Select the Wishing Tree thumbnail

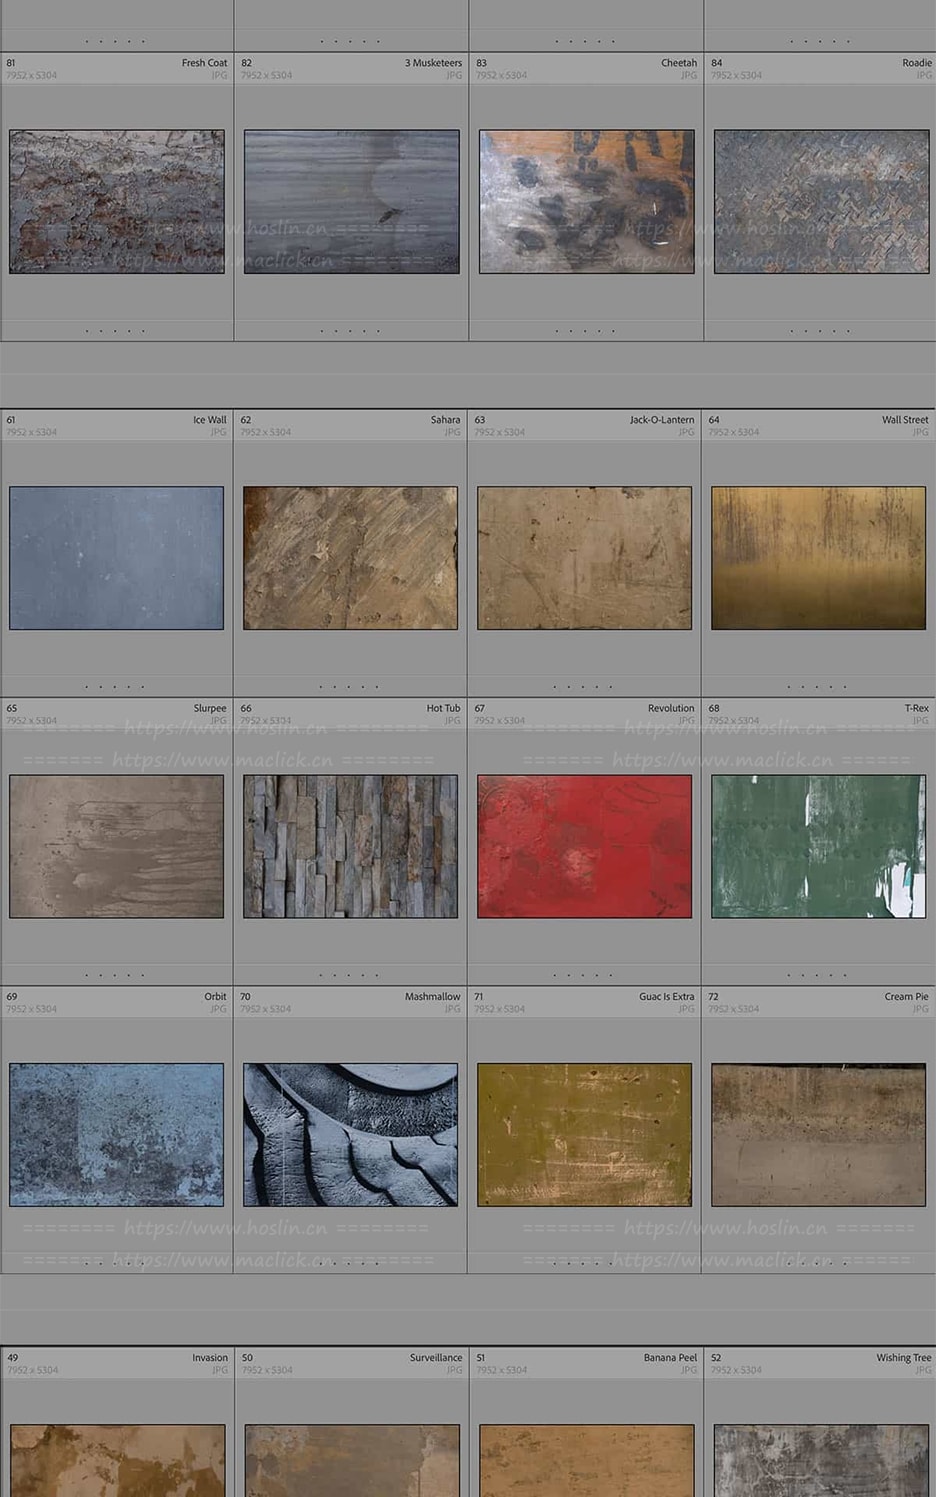(x=822, y=1461)
